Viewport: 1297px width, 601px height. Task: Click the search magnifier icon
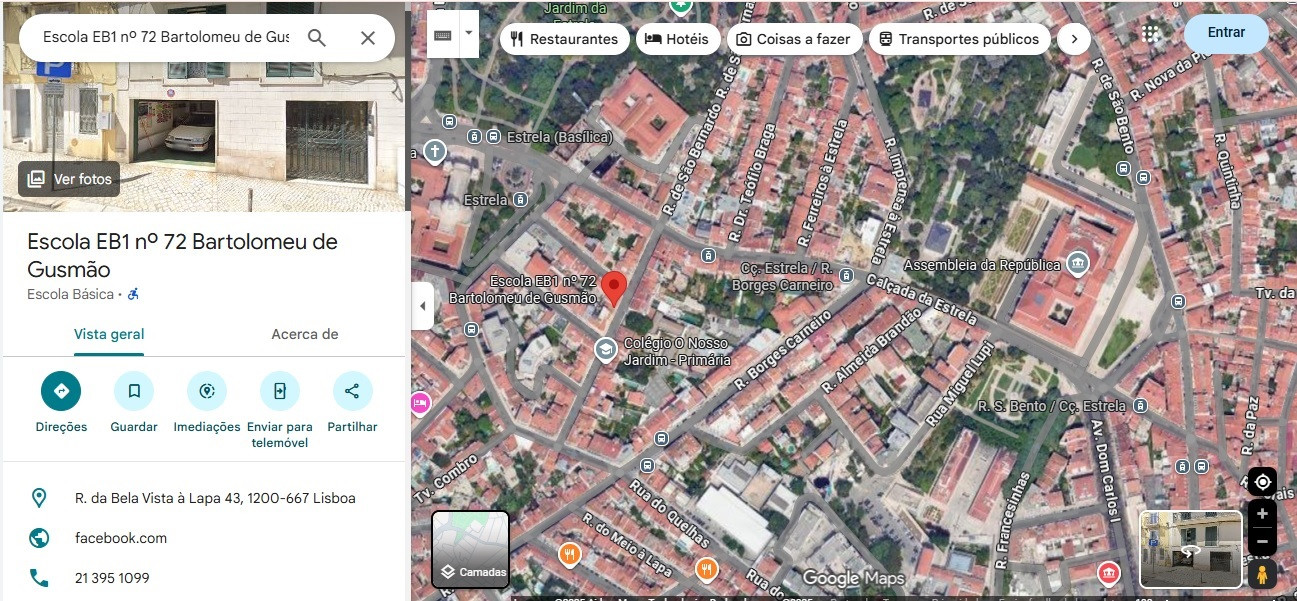click(x=317, y=38)
